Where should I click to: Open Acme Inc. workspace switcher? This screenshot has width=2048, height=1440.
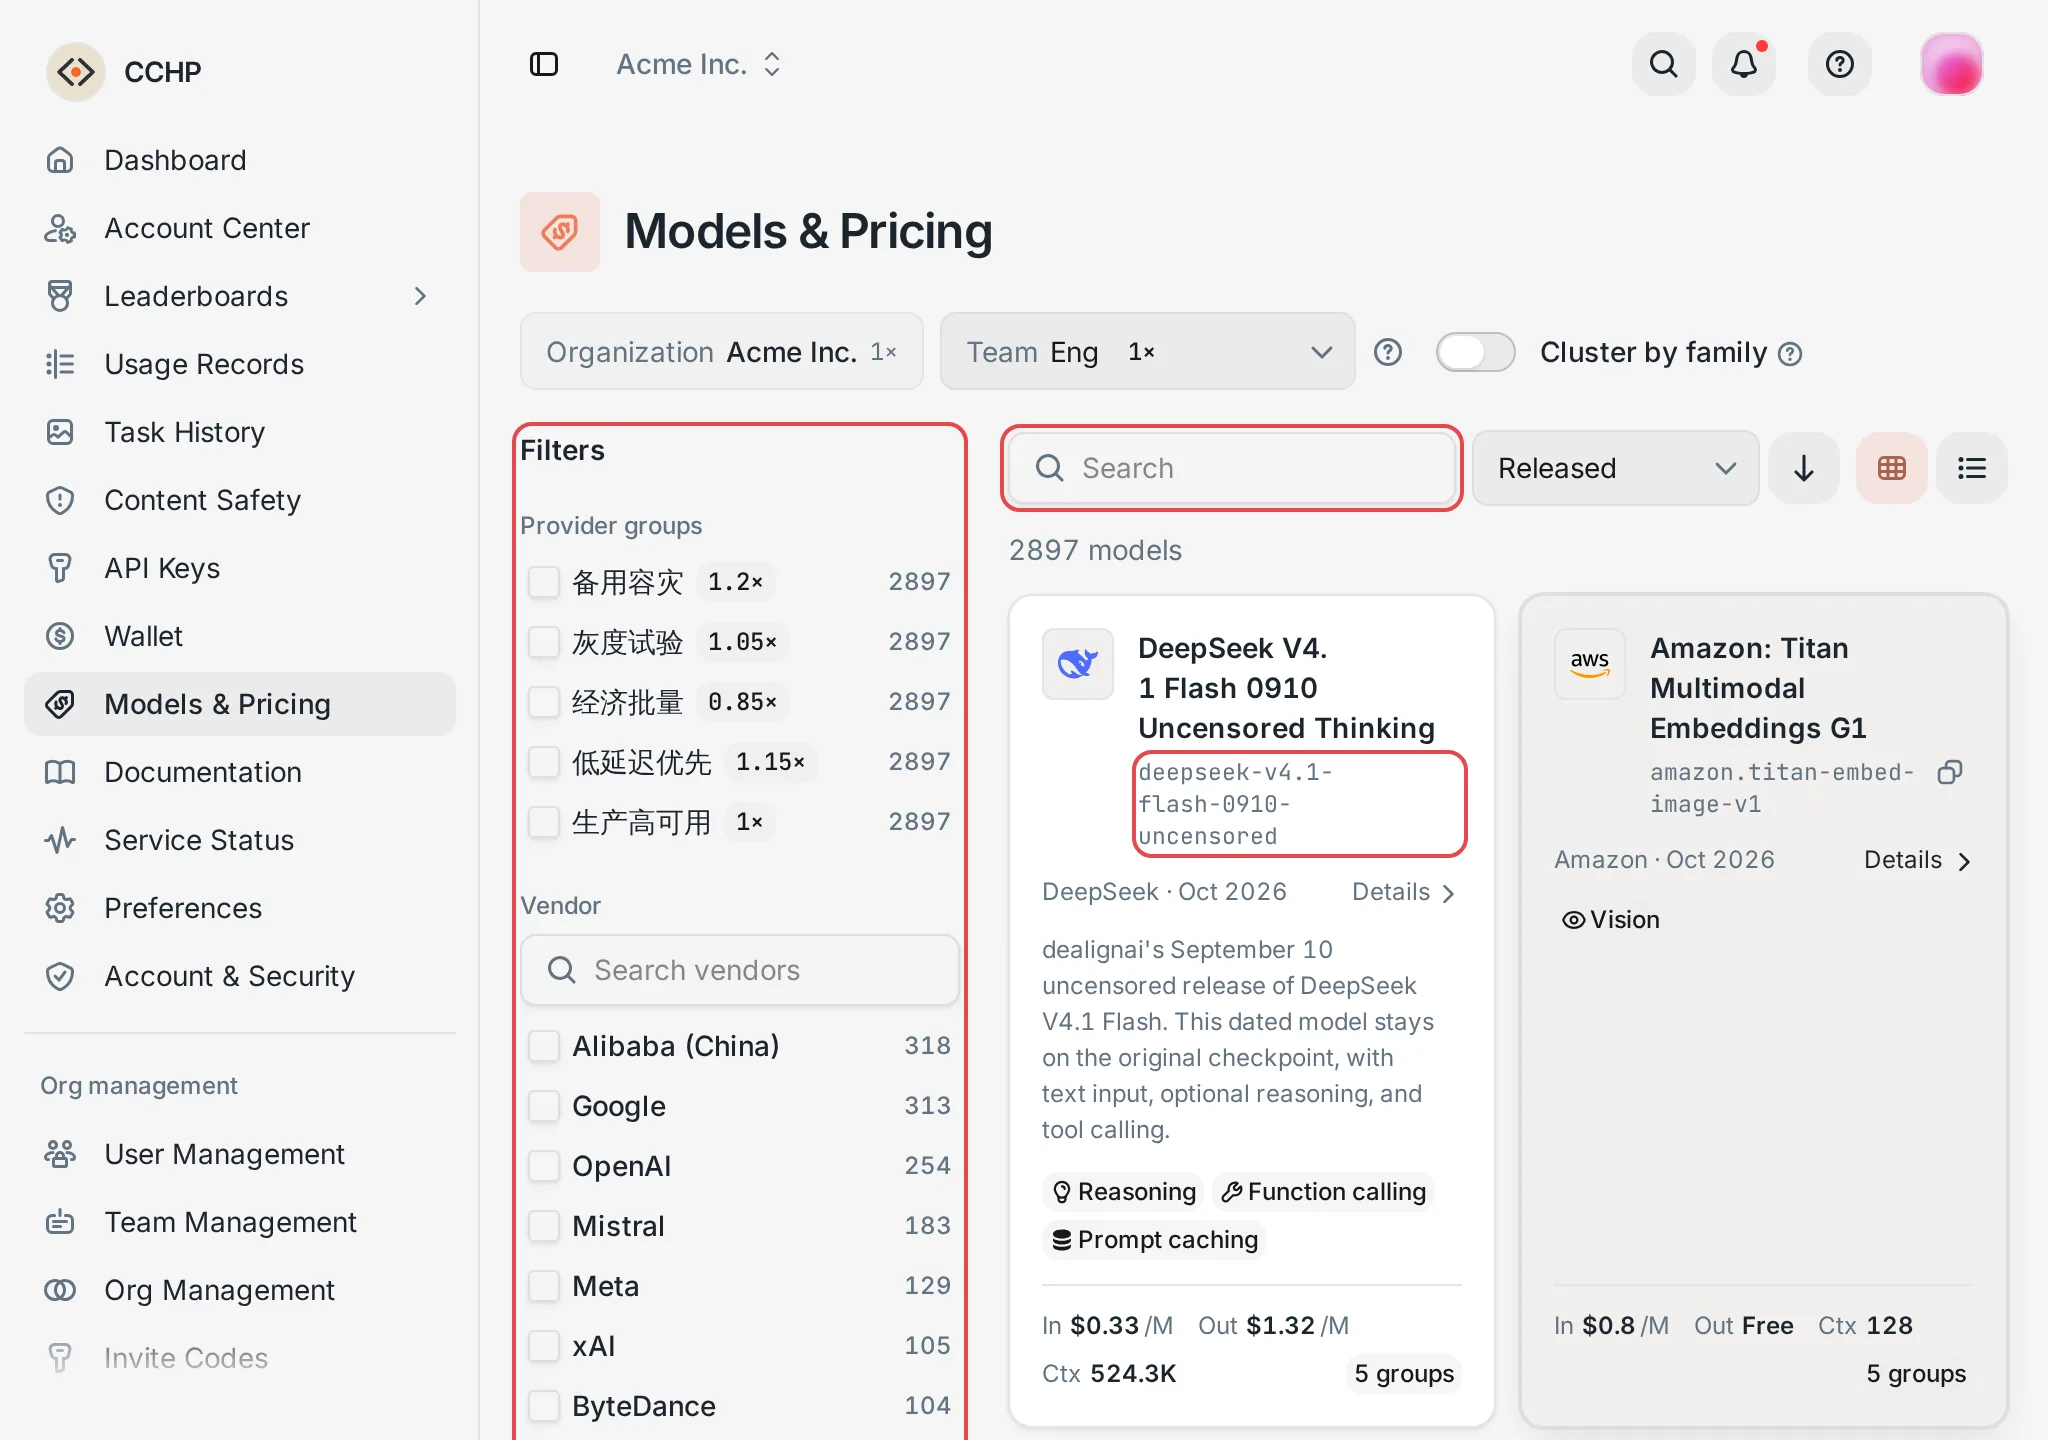pyautogui.click(x=698, y=64)
